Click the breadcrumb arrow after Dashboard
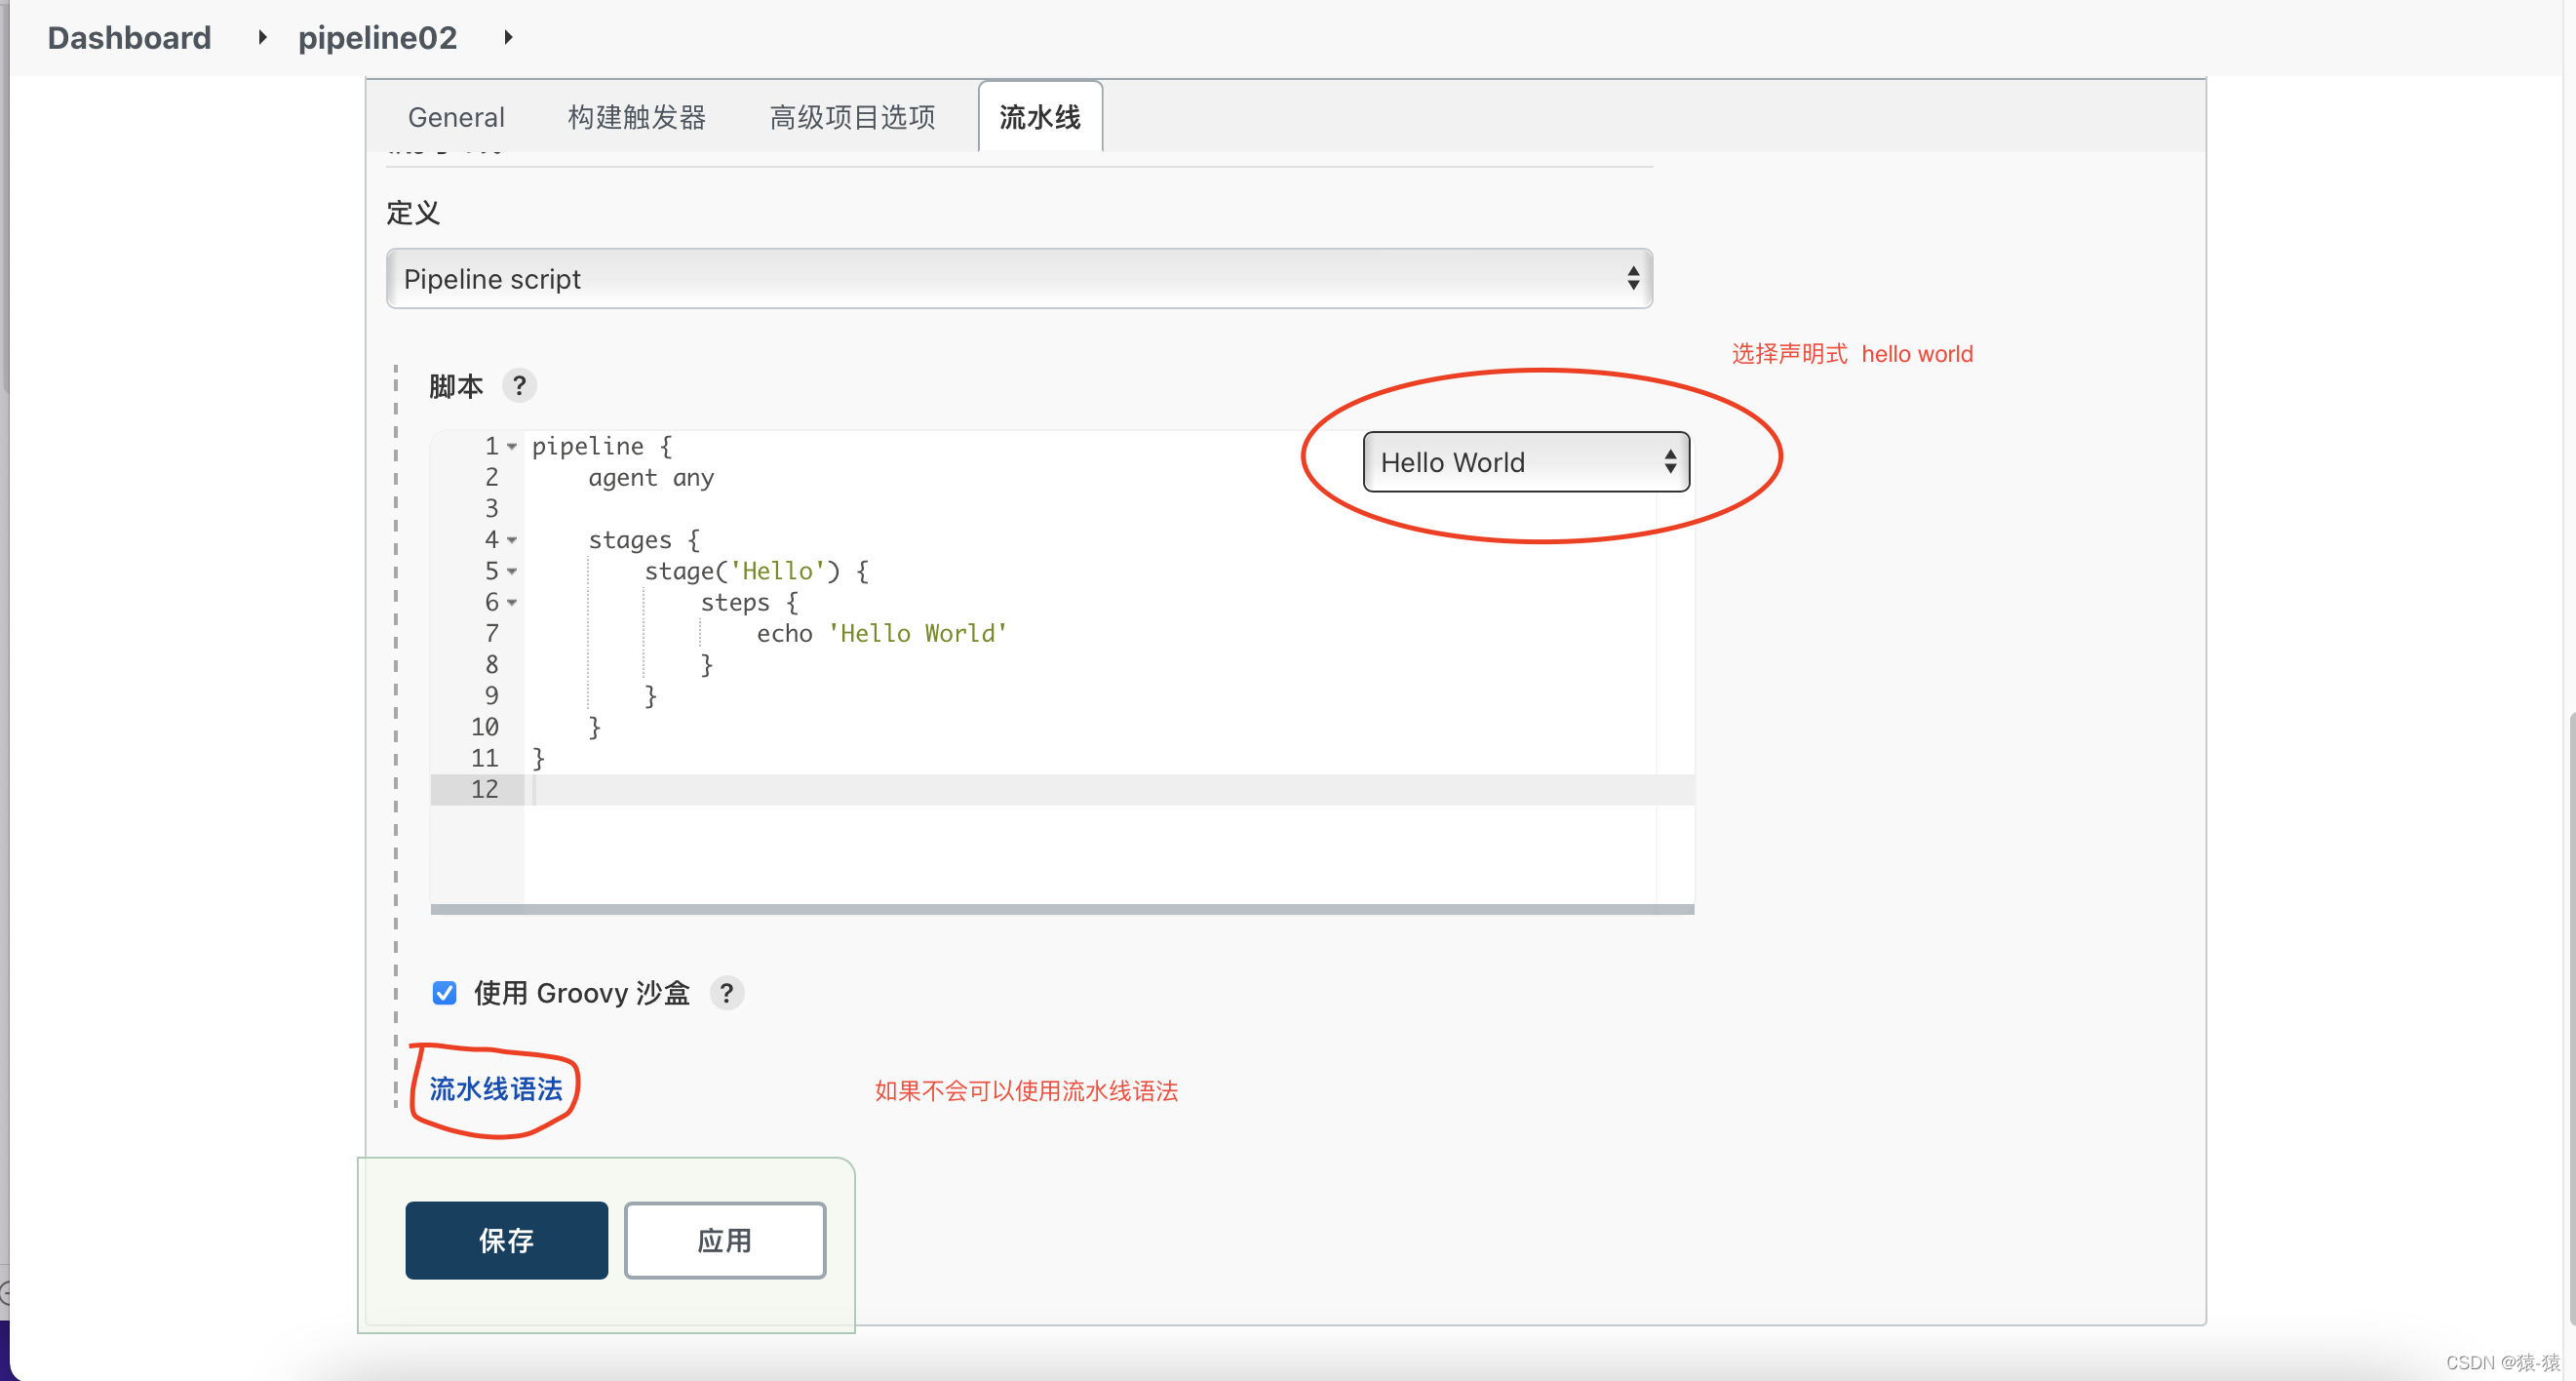 click(262, 38)
